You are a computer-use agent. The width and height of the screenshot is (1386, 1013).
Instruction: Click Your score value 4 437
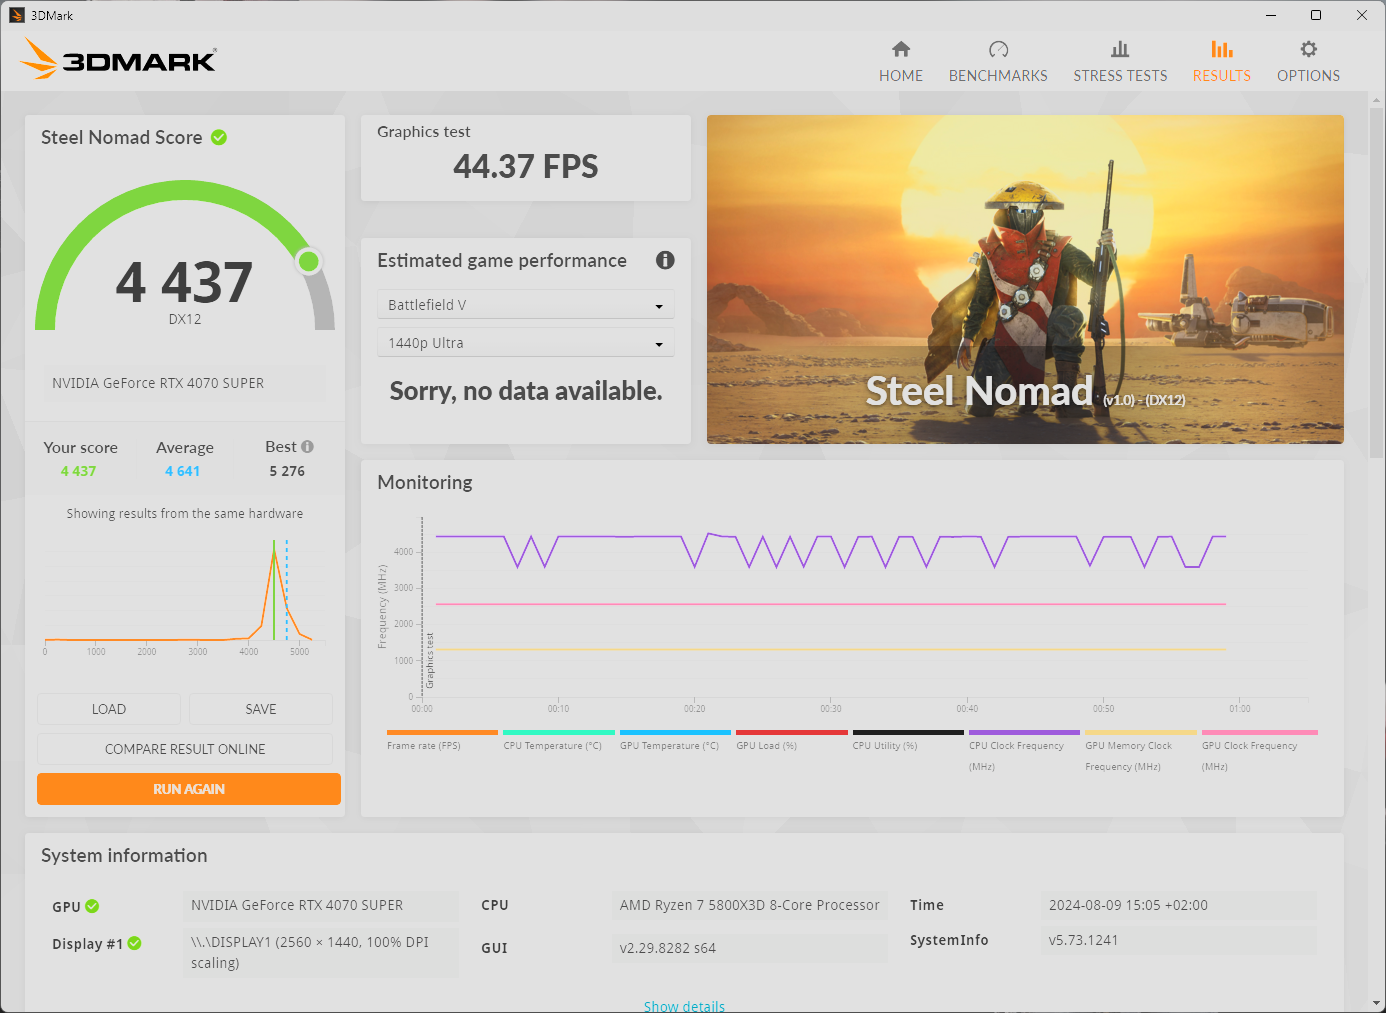(x=78, y=471)
